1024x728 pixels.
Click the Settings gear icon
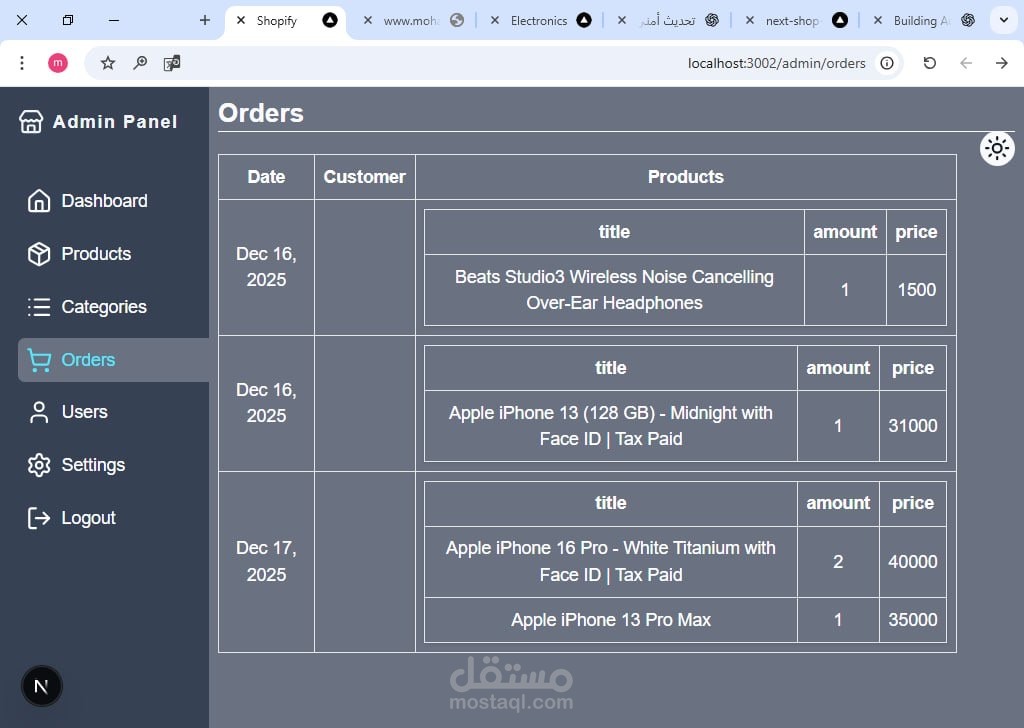tap(39, 465)
